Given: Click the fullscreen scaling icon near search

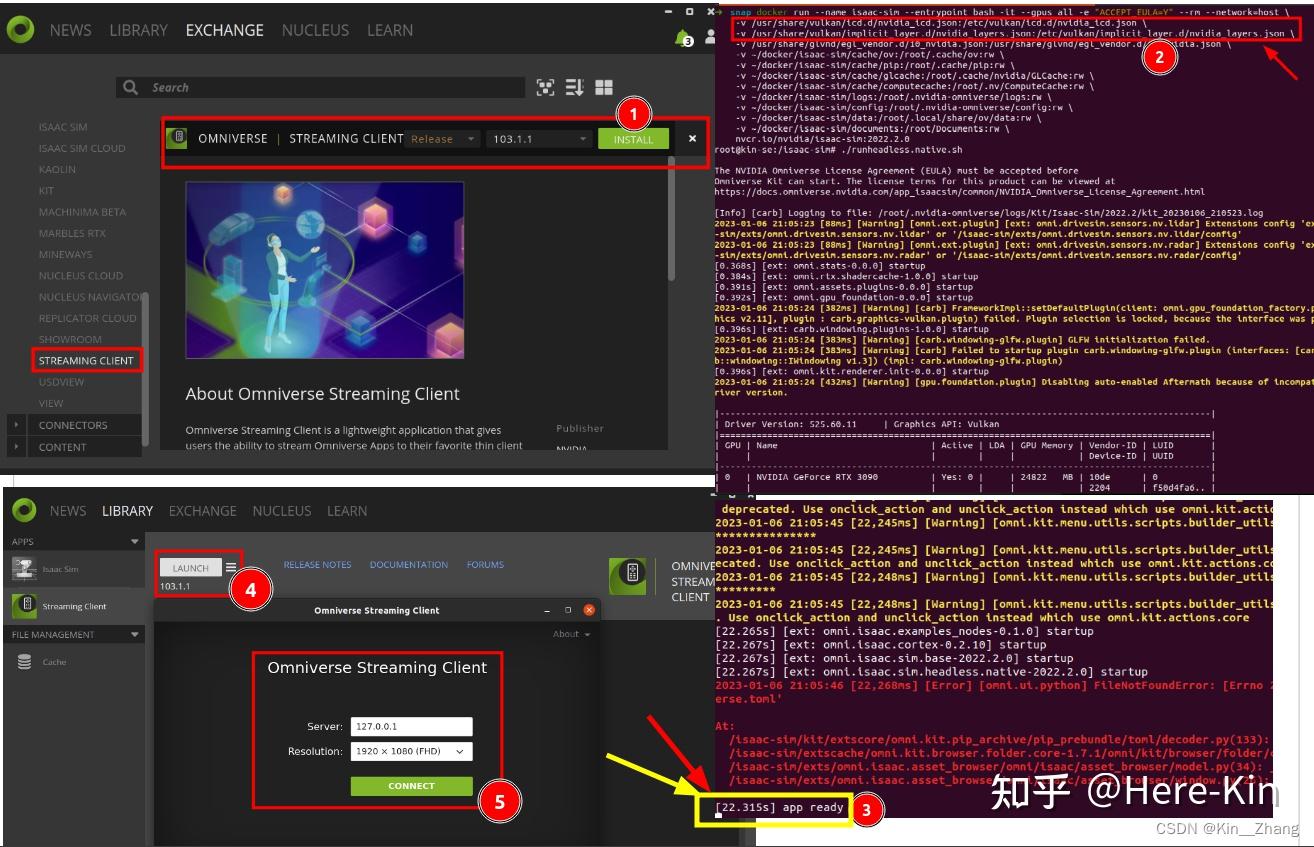Looking at the screenshot, I should tap(545, 88).
